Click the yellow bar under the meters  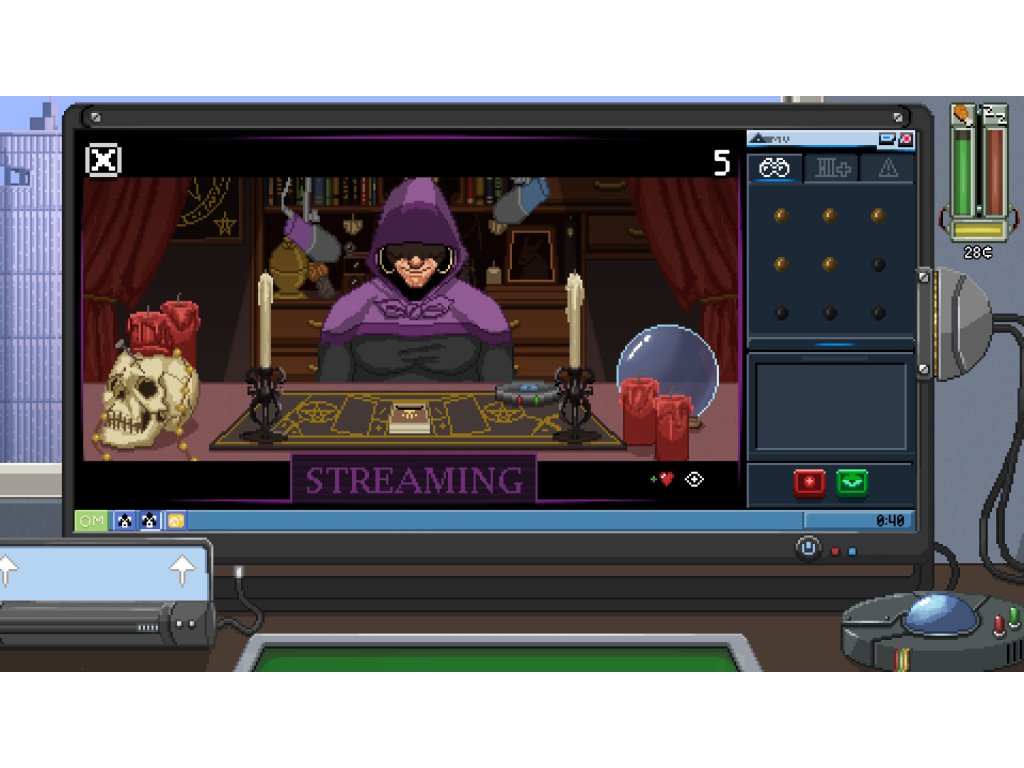(978, 231)
